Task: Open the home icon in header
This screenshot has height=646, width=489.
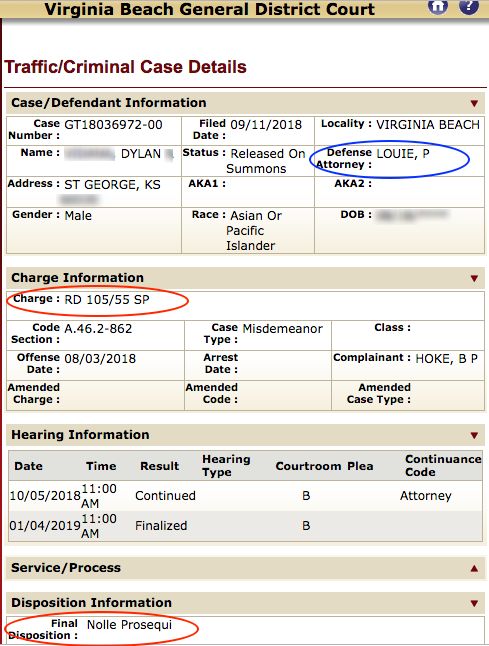Action: pos(438,6)
